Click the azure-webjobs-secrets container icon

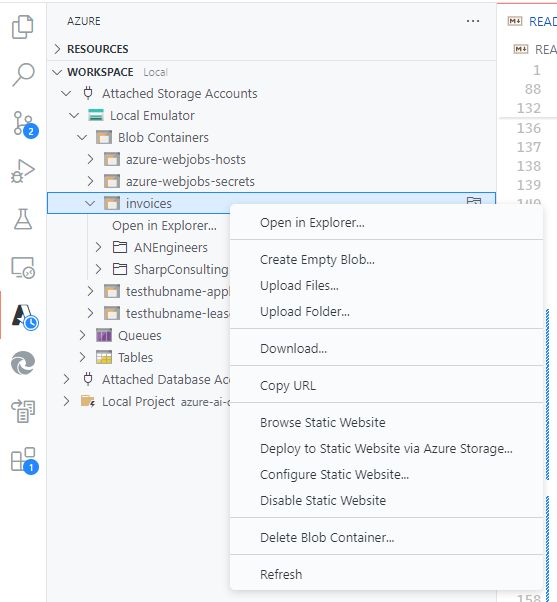(x=112, y=181)
